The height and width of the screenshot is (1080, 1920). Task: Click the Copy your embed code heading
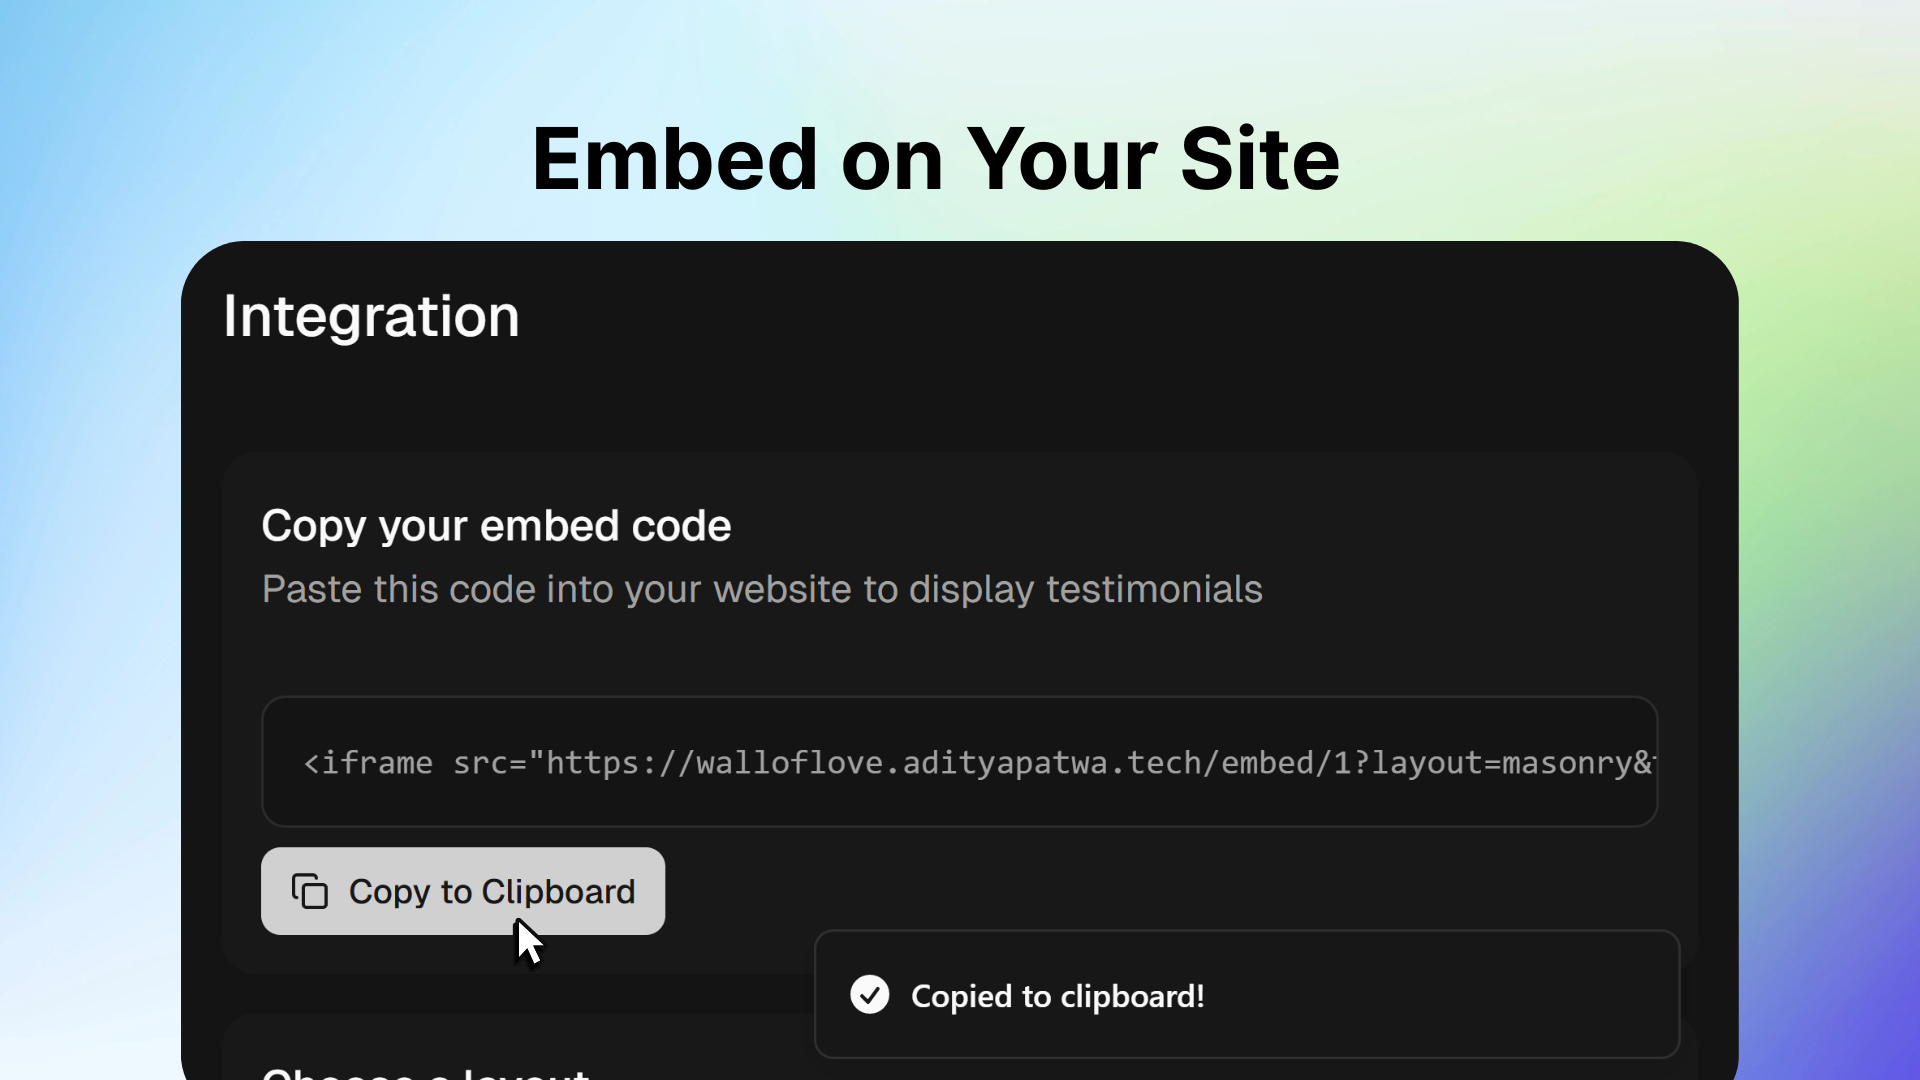[x=496, y=526]
